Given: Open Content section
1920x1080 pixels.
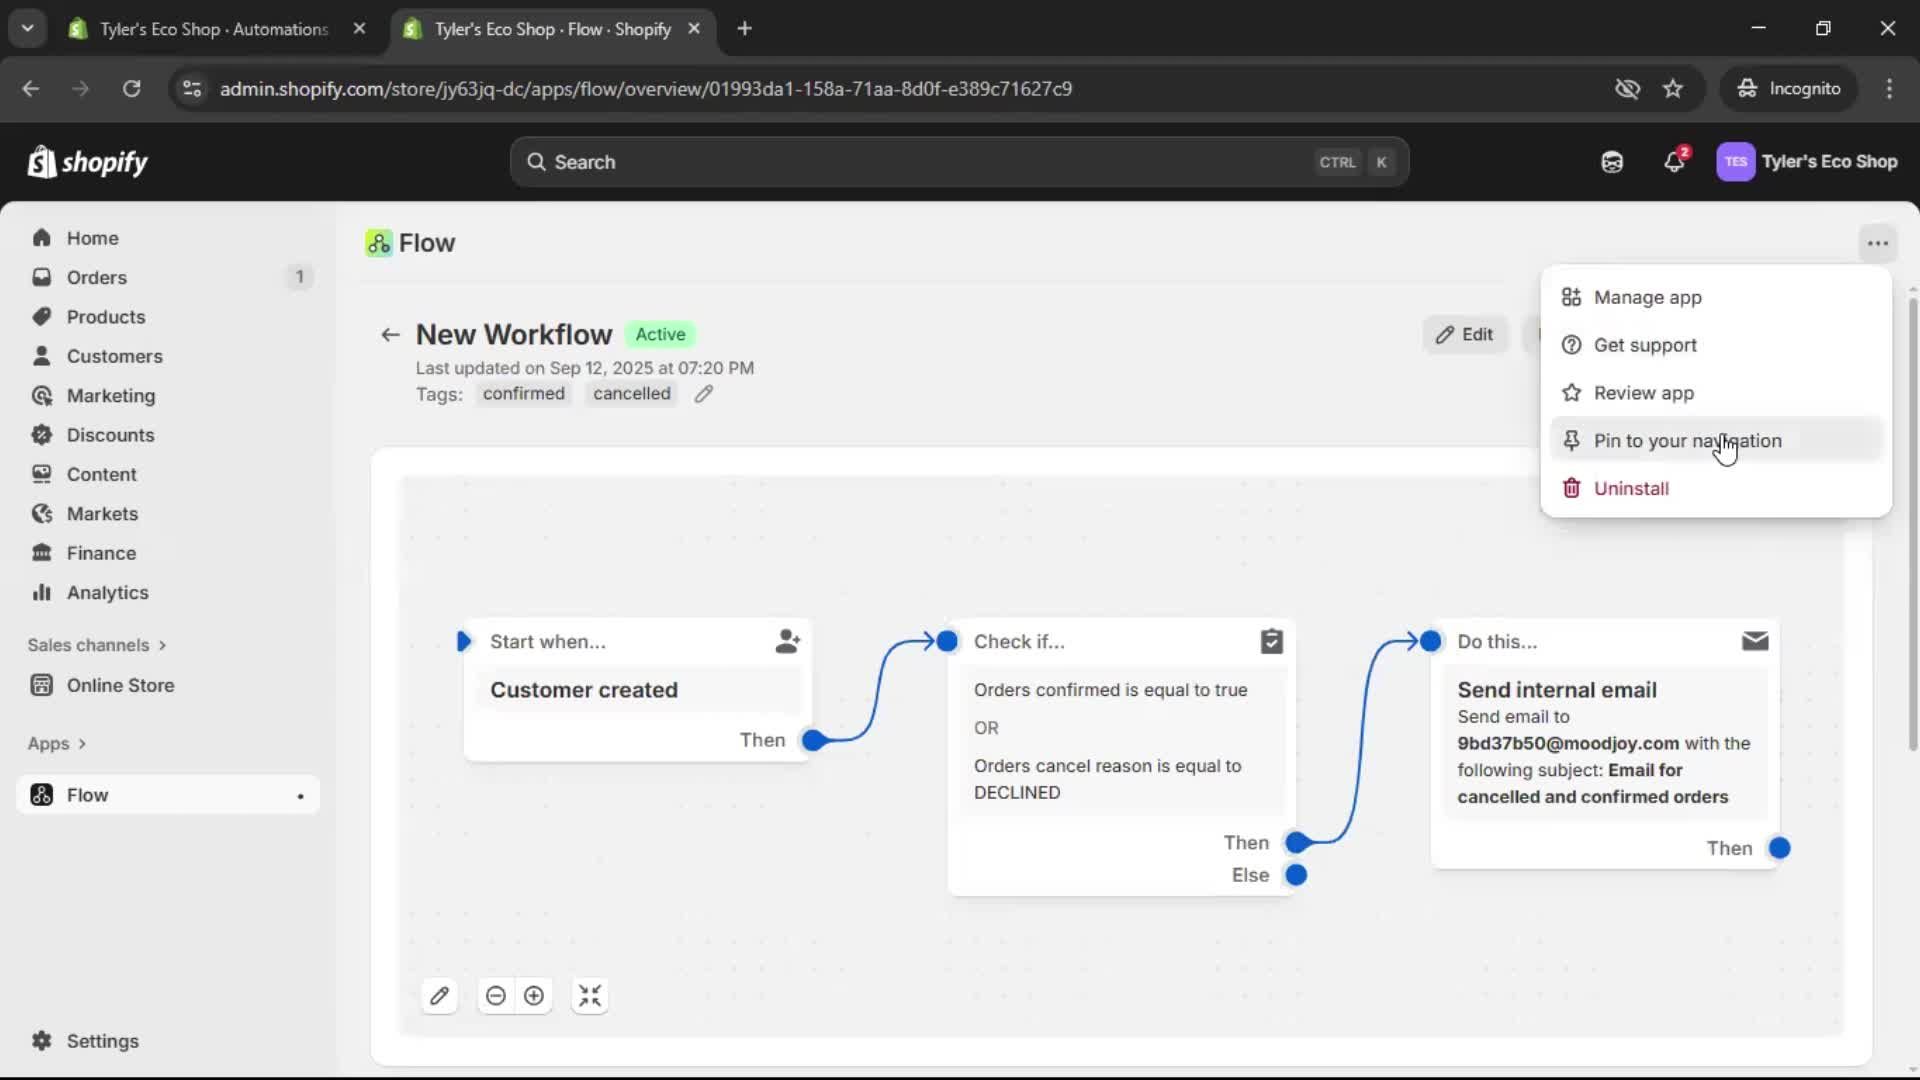Looking at the screenshot, I should (x=101, y=474).
